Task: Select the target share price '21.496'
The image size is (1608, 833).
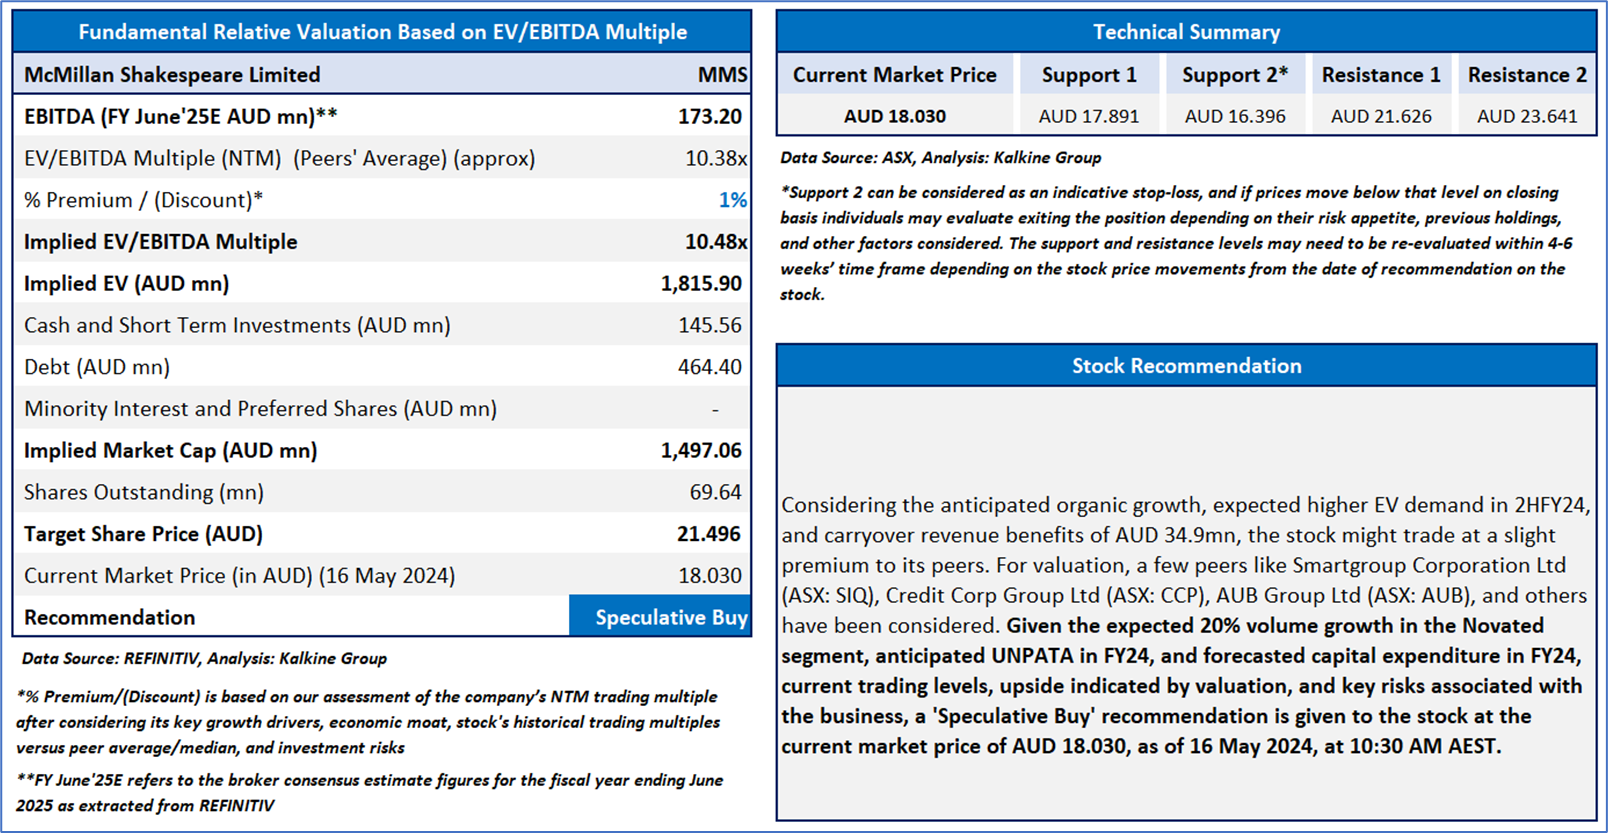Action: point(709,534)
